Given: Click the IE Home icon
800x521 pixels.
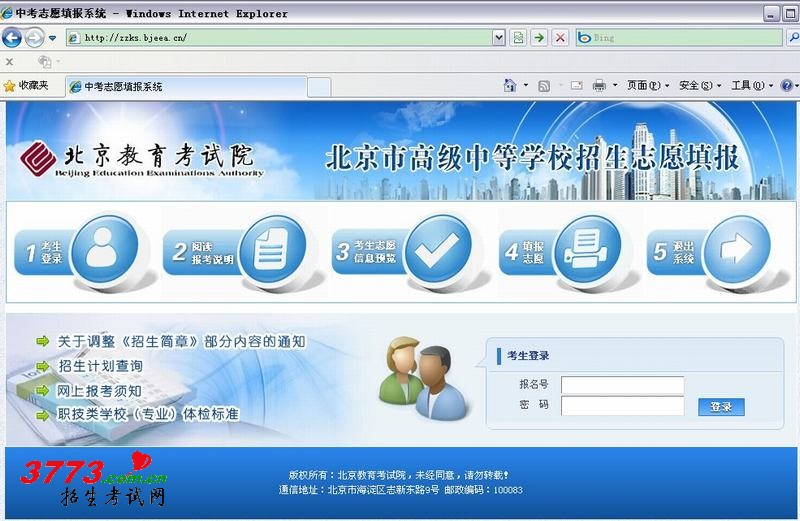Looking at the screenshot, I should (x=510, y=86).
